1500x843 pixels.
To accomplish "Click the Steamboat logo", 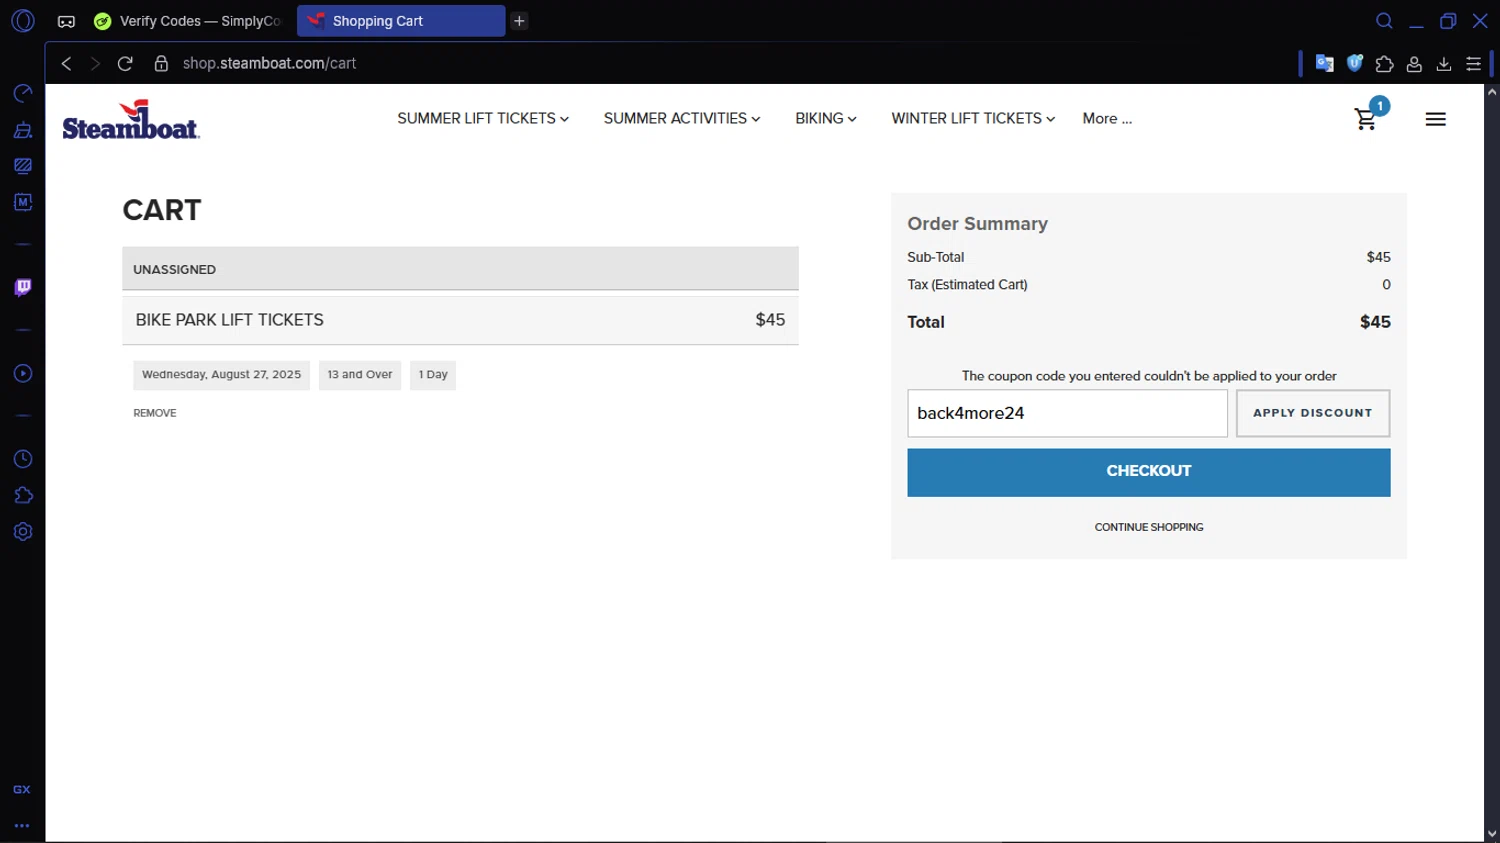I will tap(131, 119).
